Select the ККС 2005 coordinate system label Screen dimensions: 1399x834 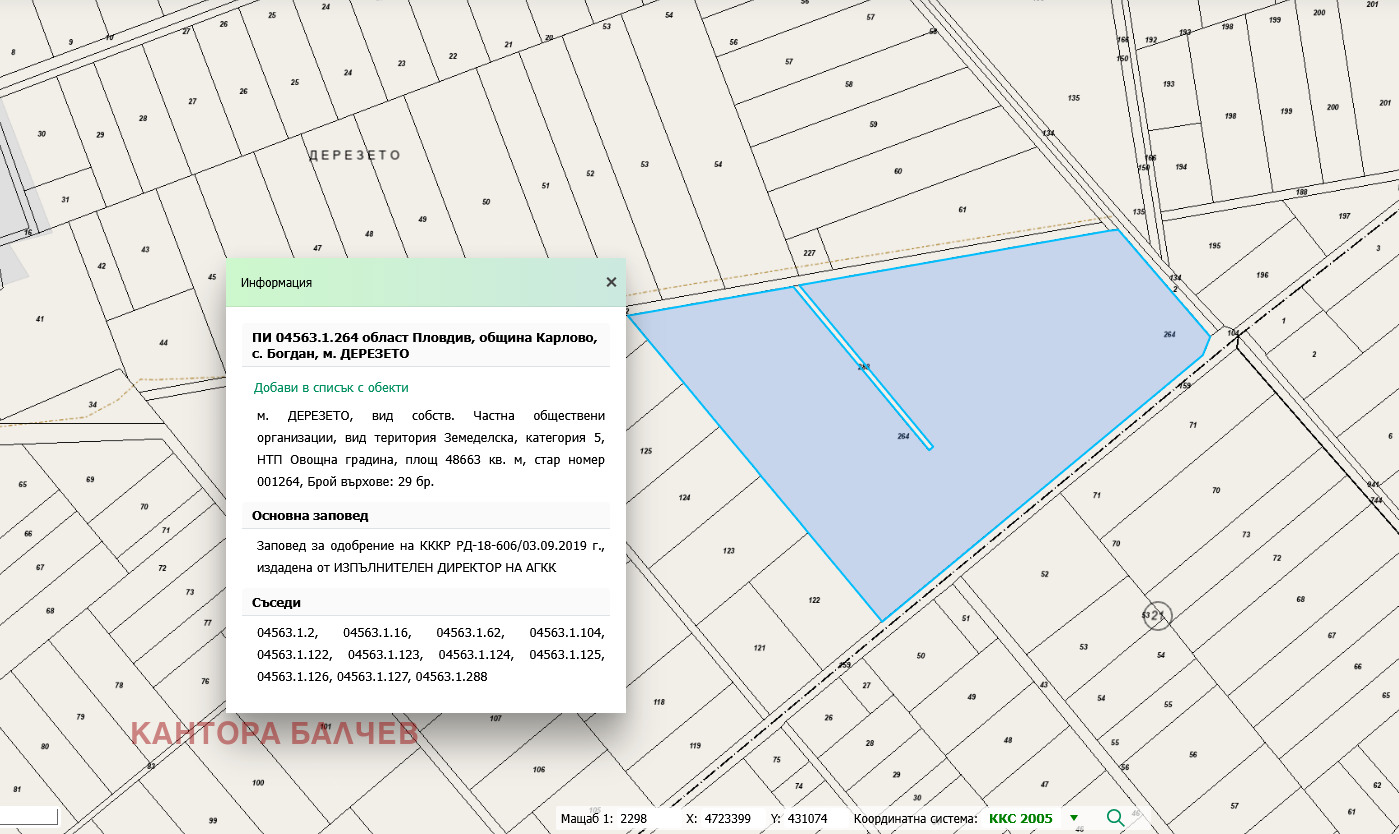[x=1021, y=818]
